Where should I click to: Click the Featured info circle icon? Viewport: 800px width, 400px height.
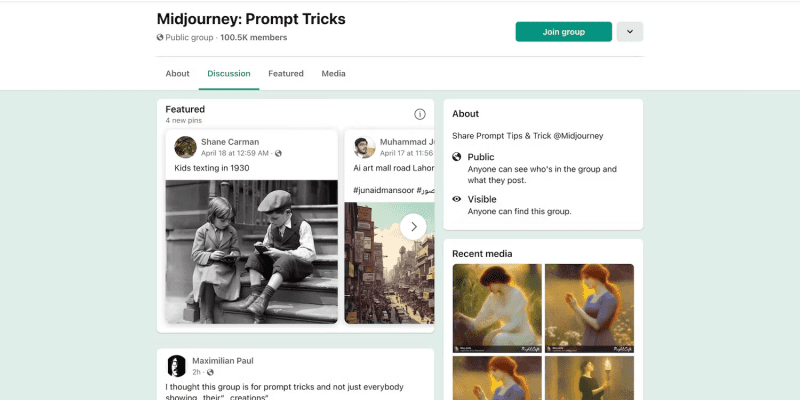pos(419,114)
